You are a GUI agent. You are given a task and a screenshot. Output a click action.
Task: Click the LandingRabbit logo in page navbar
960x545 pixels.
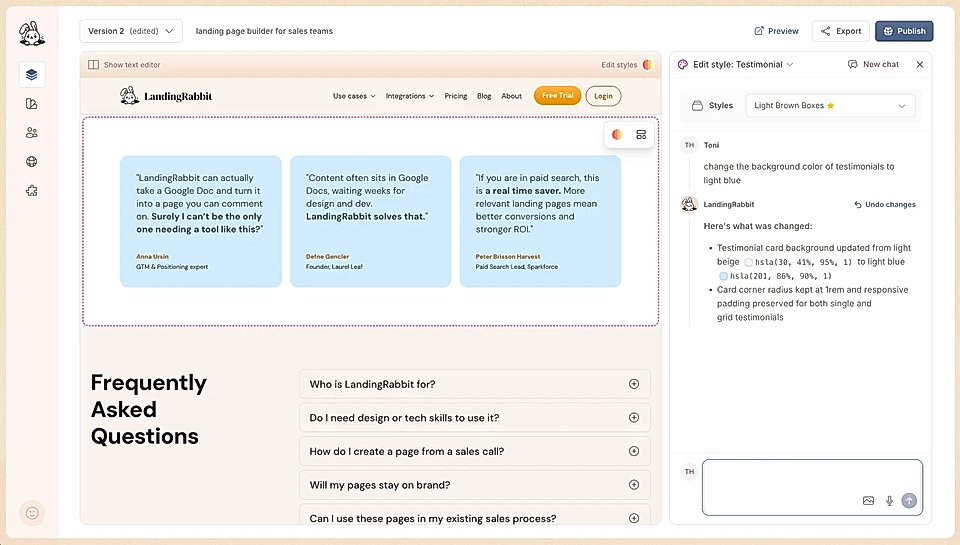pos(166,96)
